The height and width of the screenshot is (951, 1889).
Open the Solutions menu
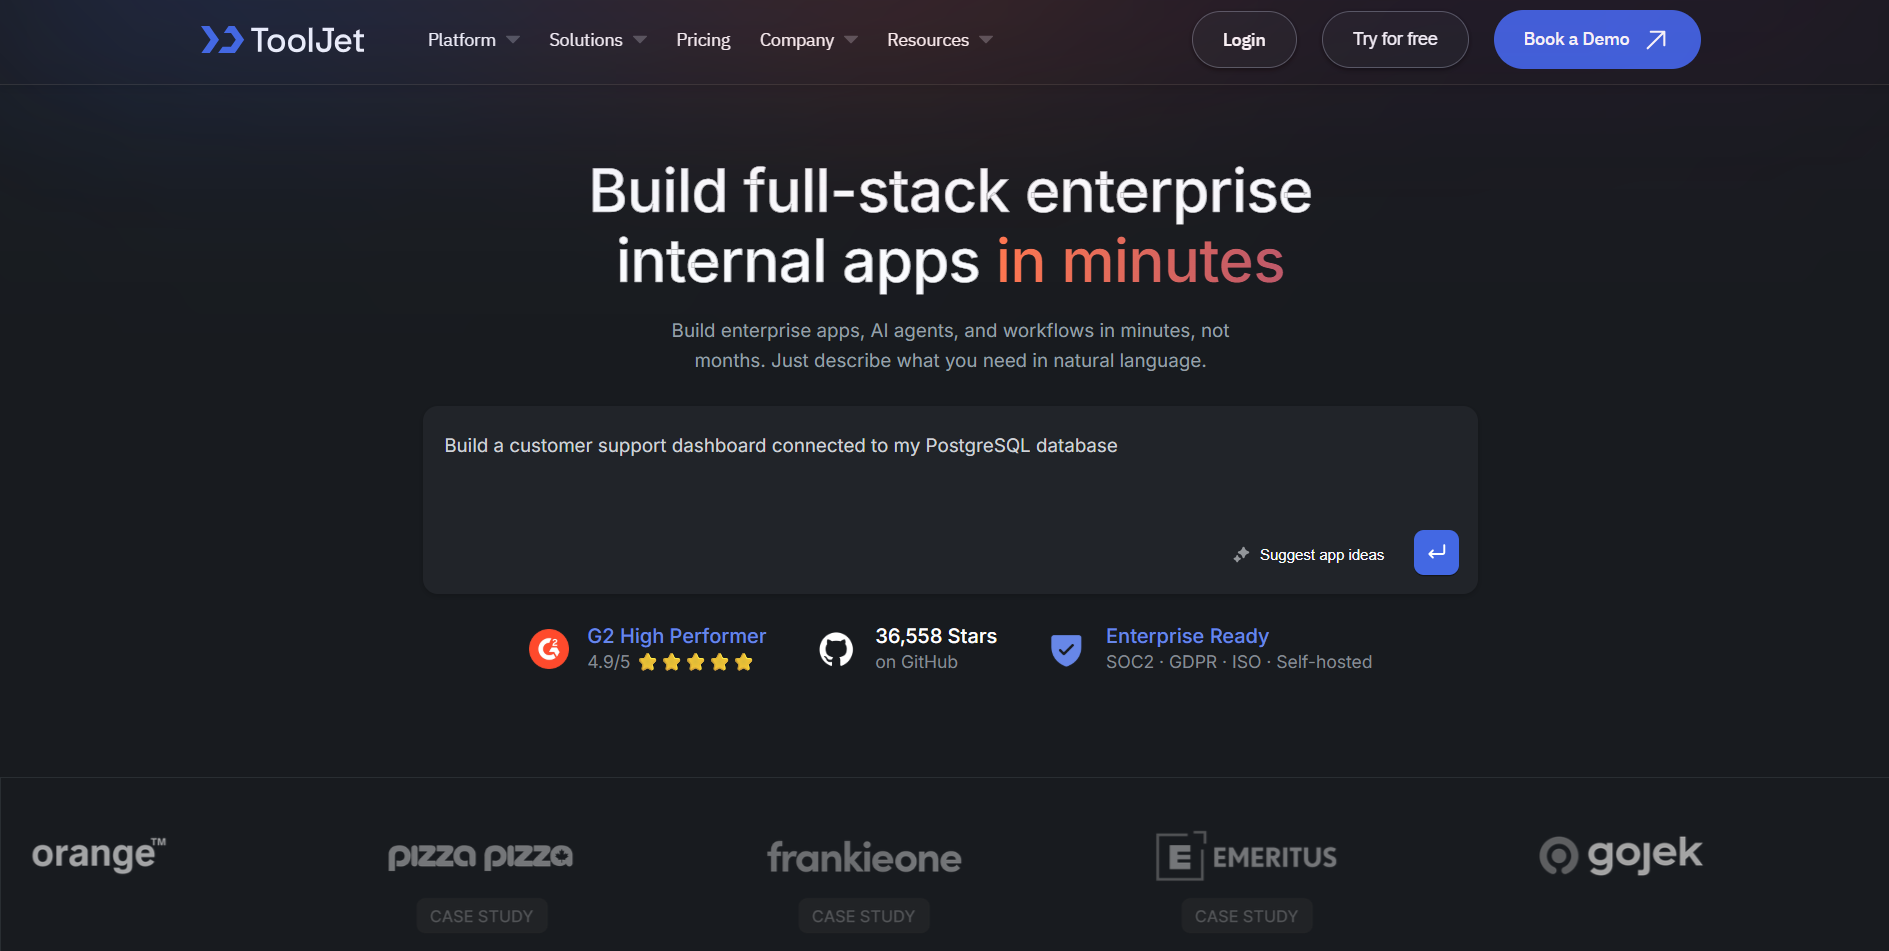586,40
